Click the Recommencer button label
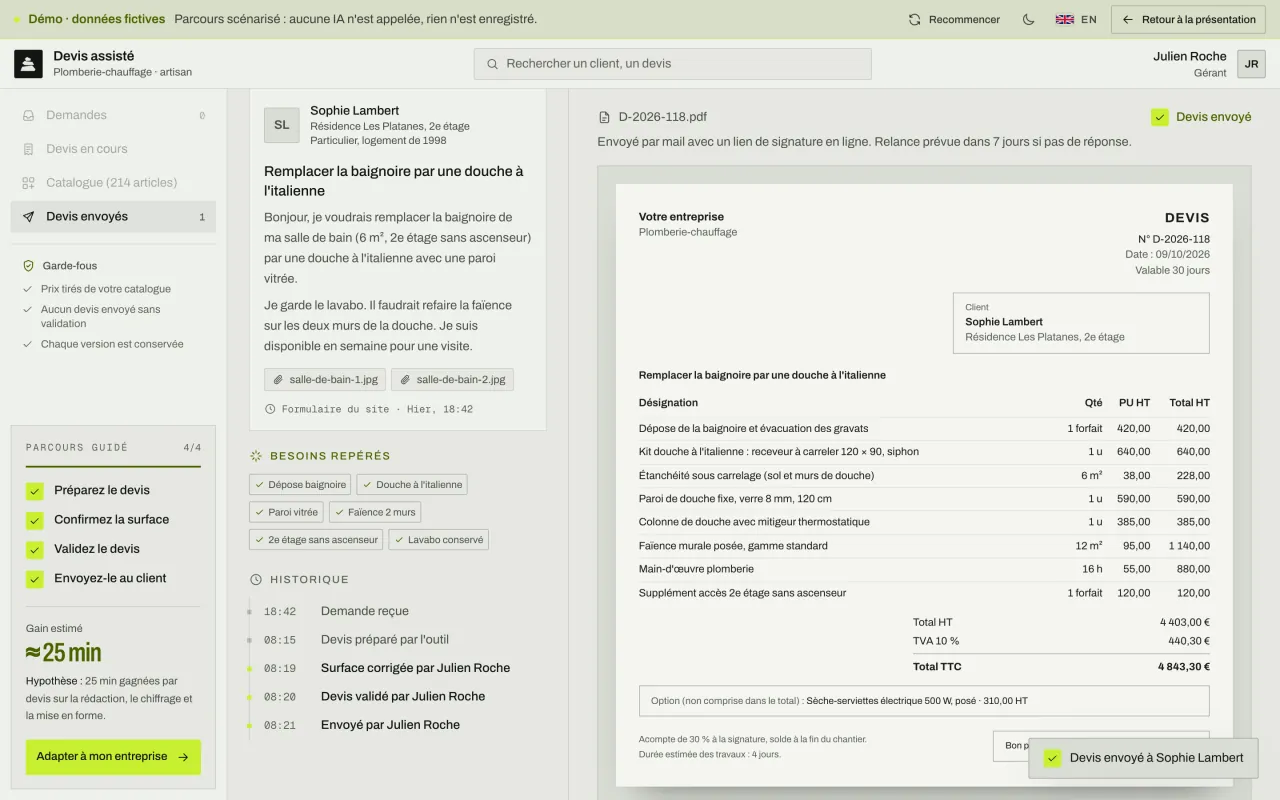This screenshot has height=800, width=1280. point(964,19)
